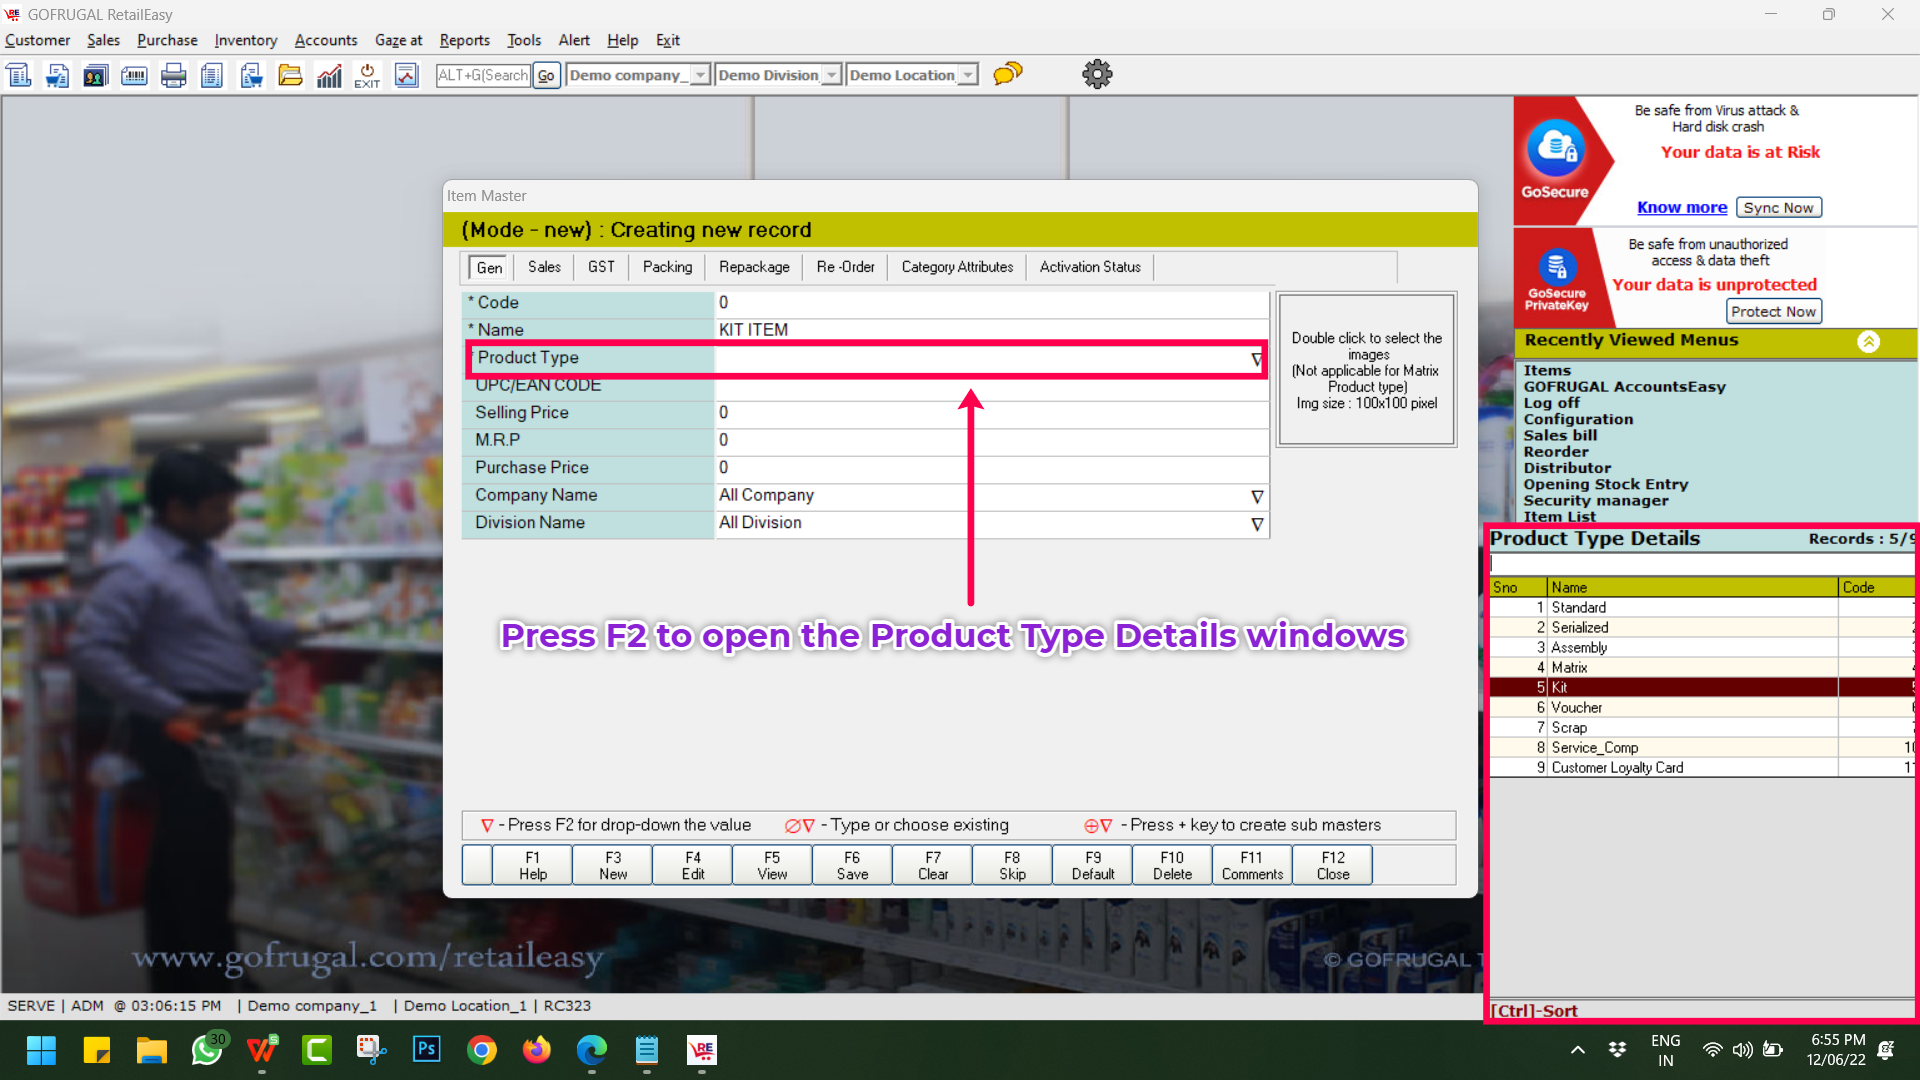Expand the Company Name dropdown
This screenshot has height=1080, width=1920.
click(1257, 497)
